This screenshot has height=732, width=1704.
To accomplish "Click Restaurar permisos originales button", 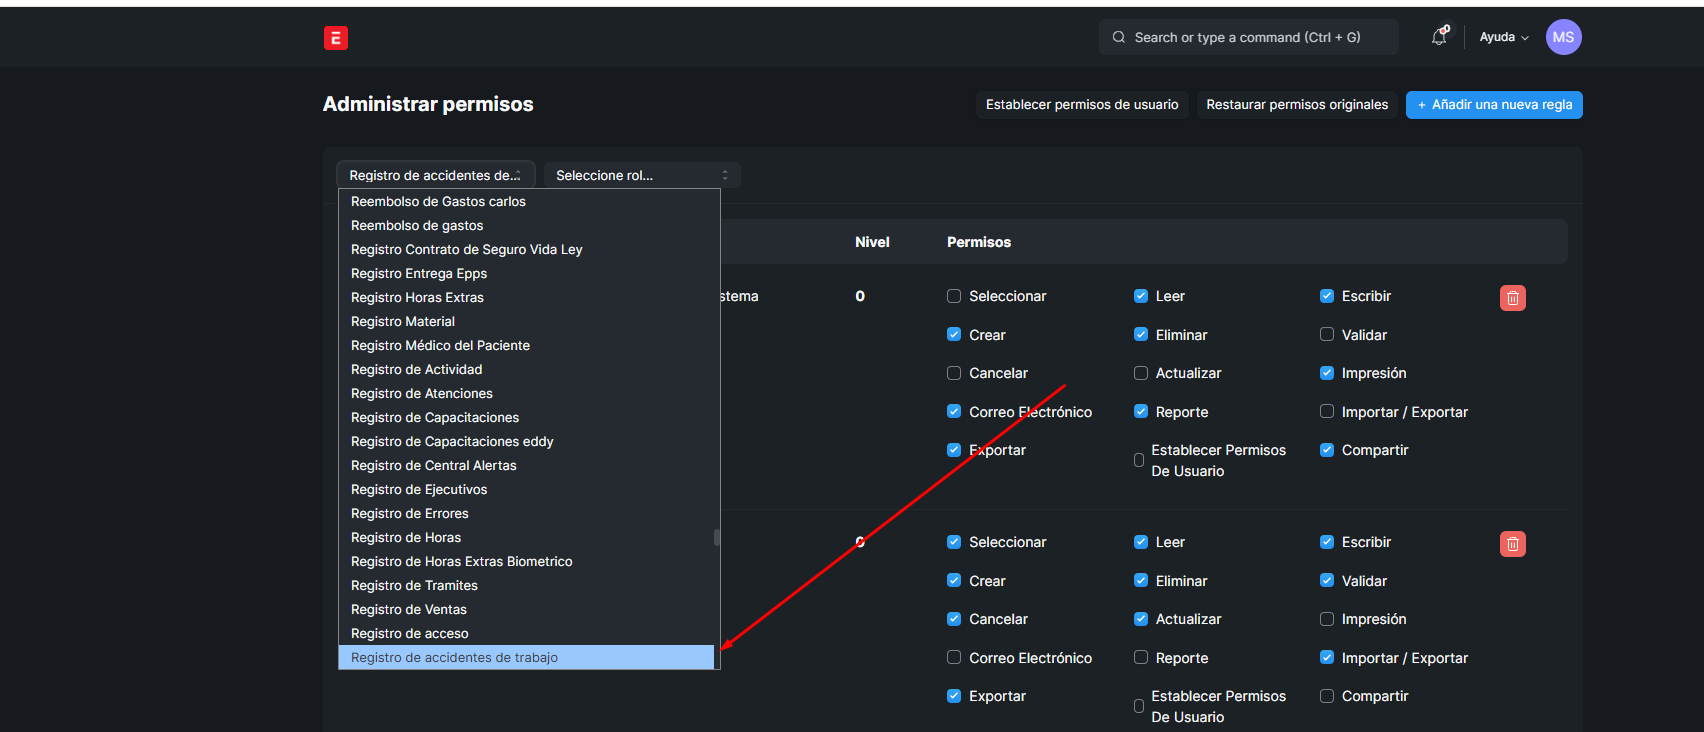I will pyautogui.click(x=1296, y=105).
